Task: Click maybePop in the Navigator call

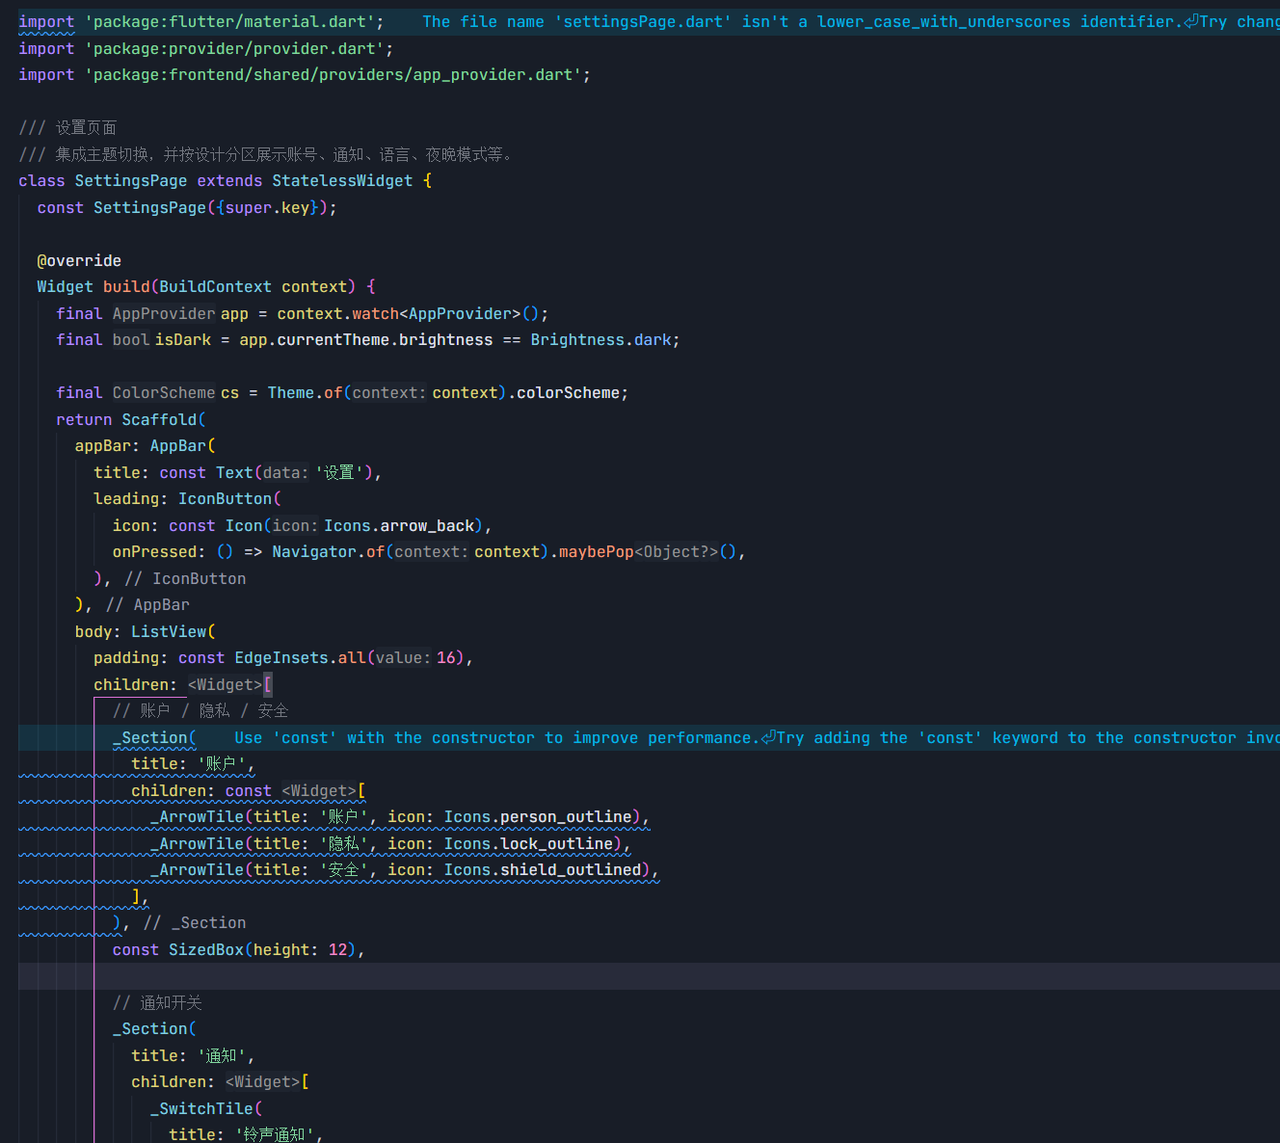Action: click(x=596, y=552)
